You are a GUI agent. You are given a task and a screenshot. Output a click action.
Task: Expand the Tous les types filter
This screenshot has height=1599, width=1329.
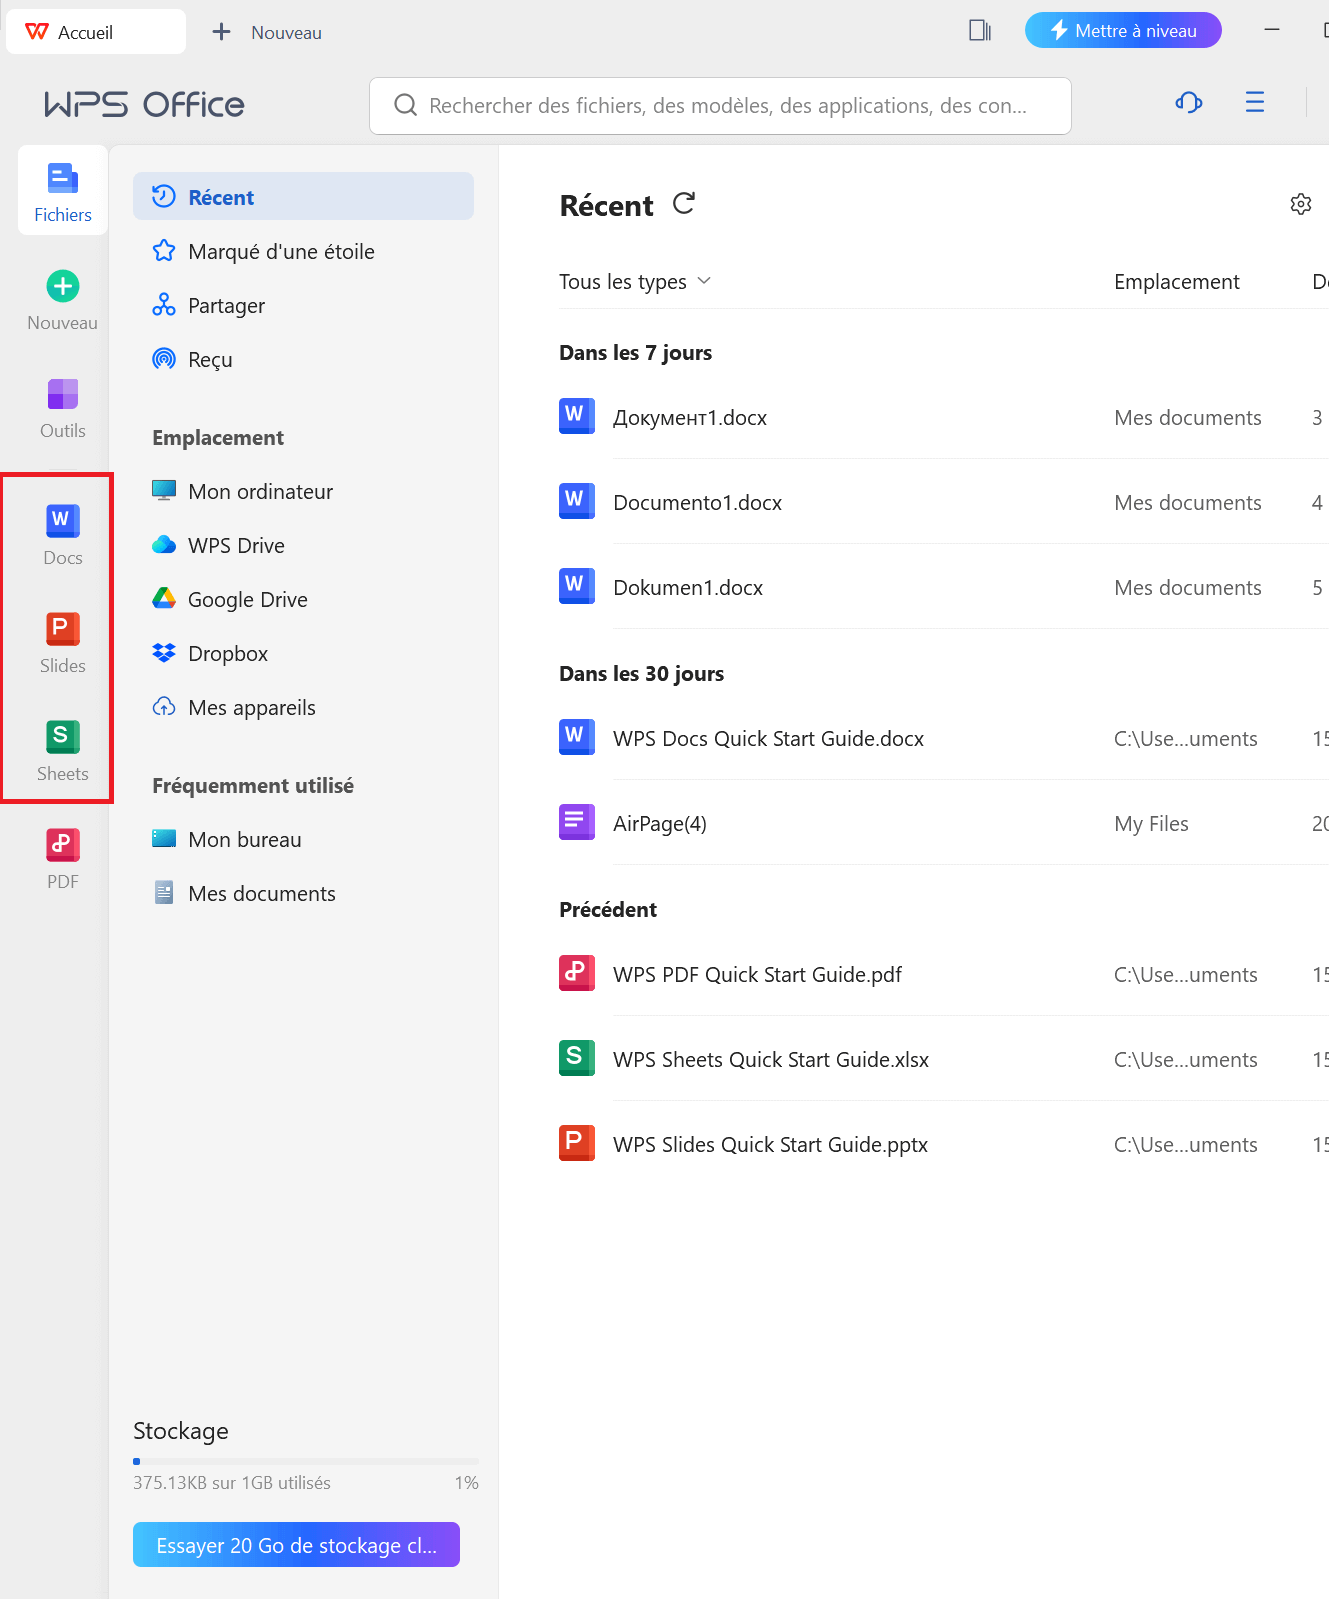[635, 282]
